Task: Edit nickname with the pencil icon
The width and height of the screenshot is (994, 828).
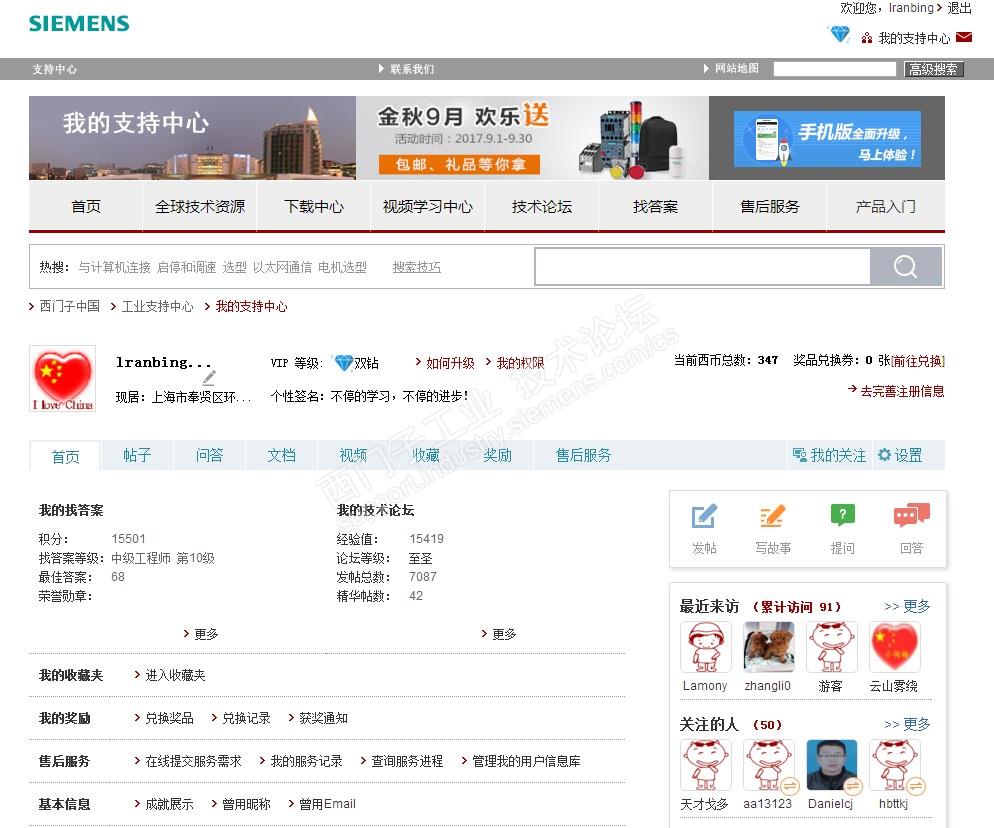Action: coord(209,377)
